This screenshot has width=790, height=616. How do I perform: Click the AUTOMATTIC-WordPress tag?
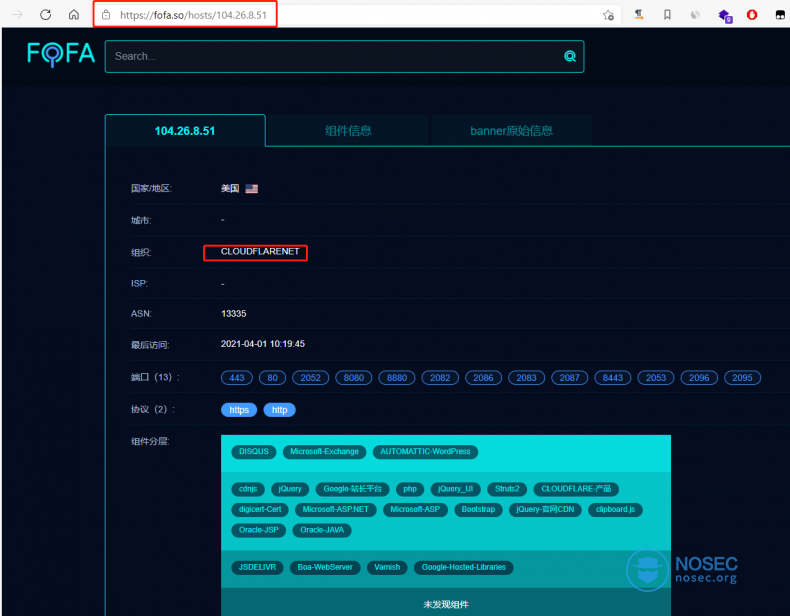[x=425, y=452]
